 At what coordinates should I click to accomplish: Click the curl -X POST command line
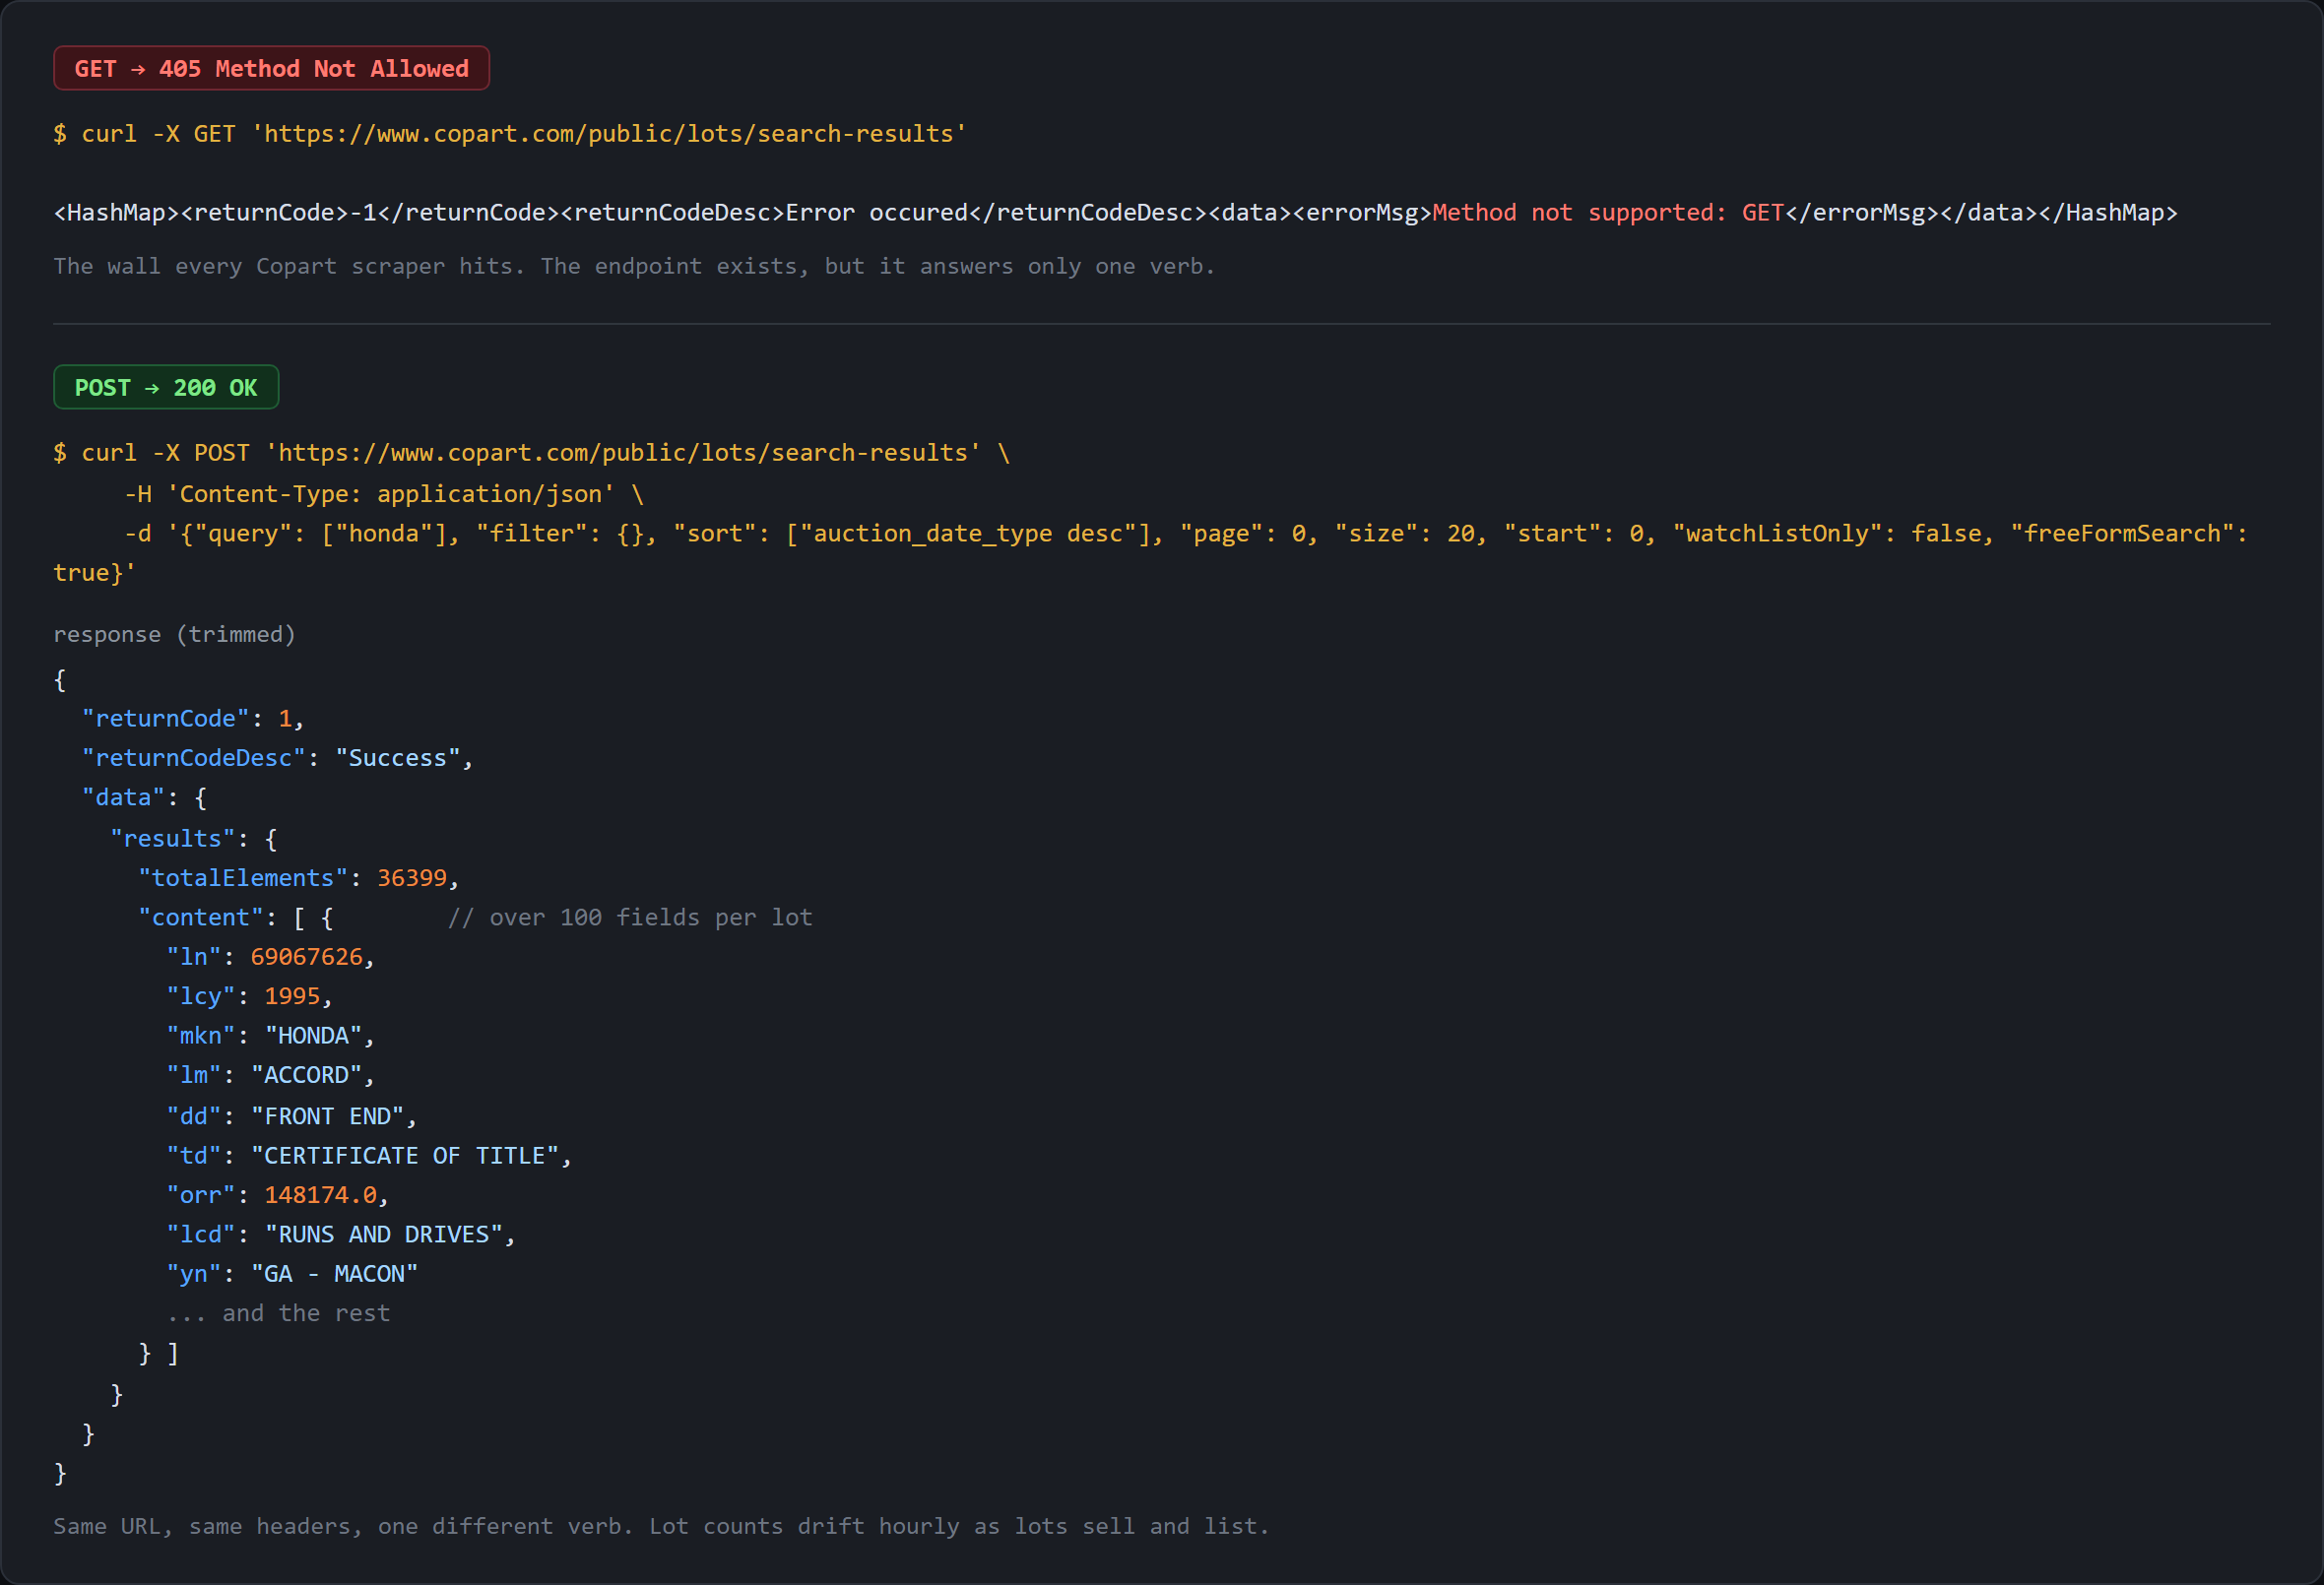coord(532,452)
